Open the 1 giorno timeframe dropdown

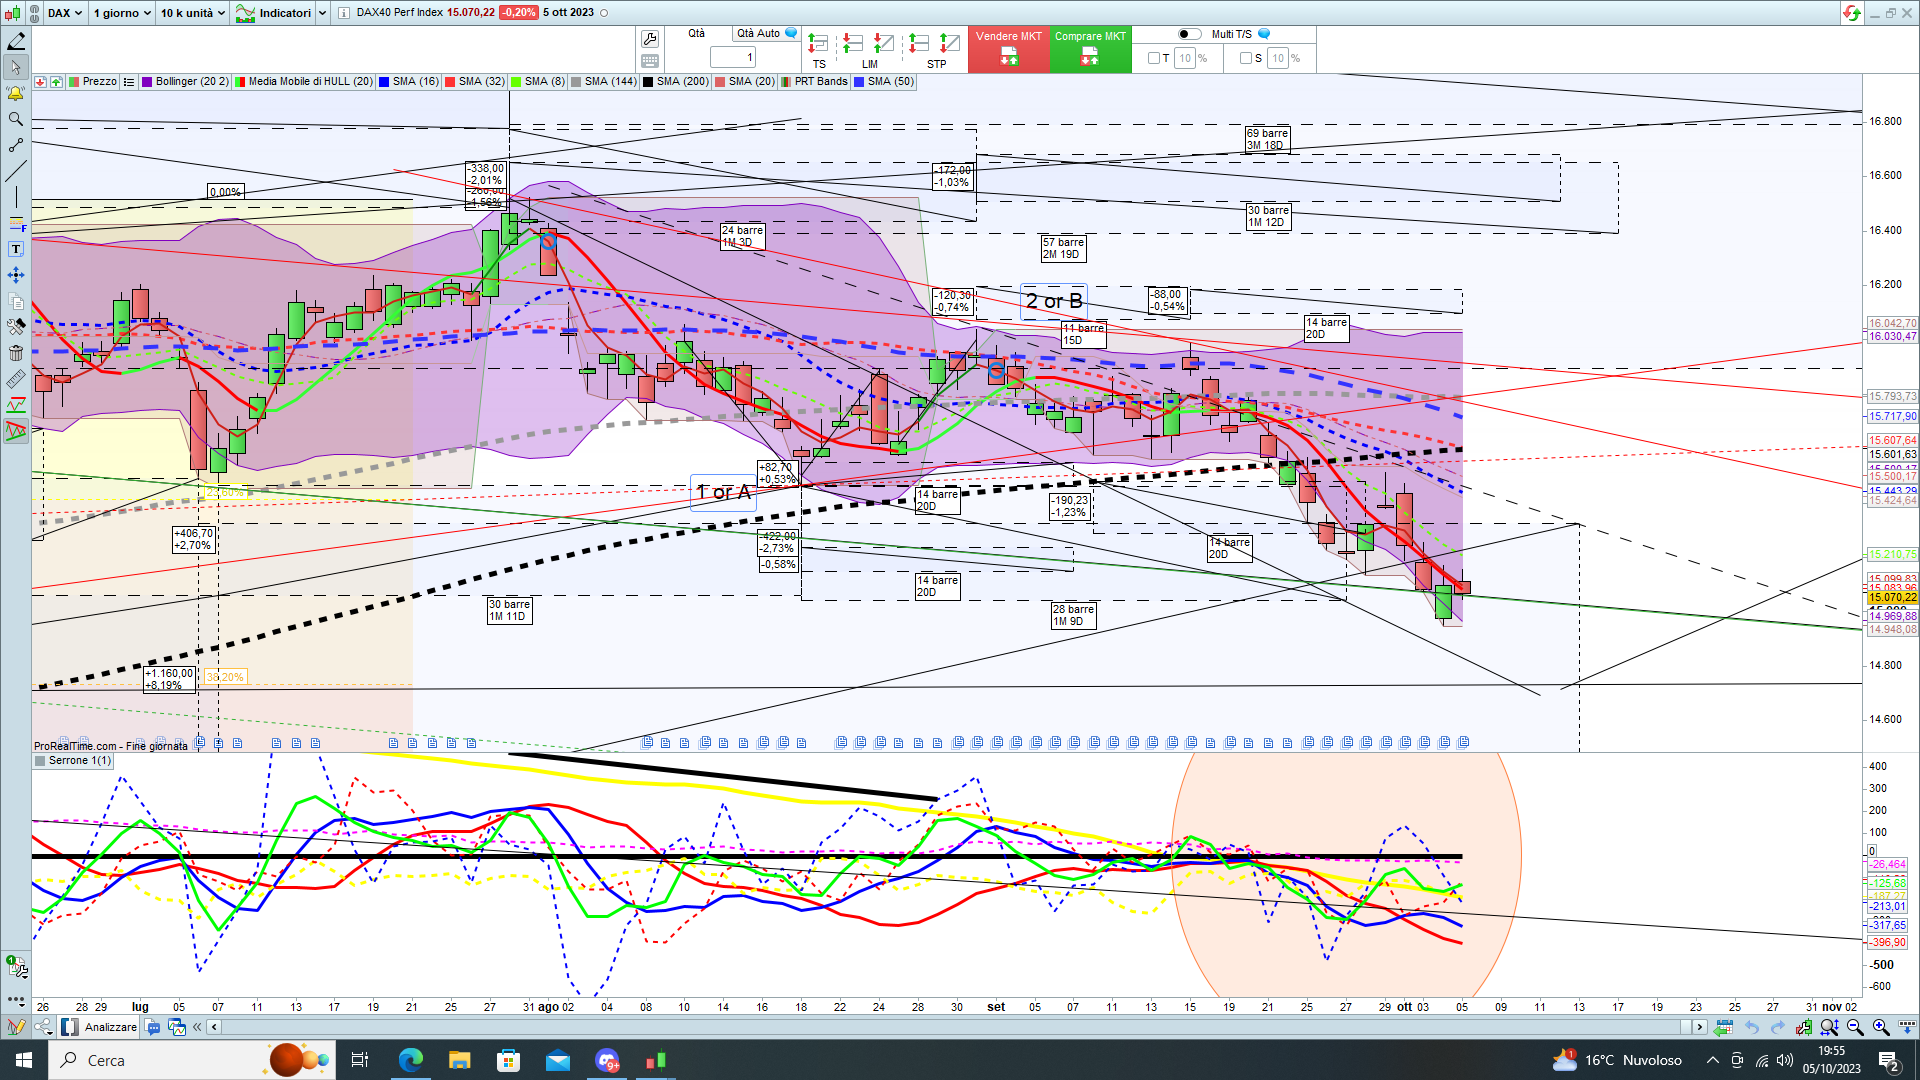click(x=122, y=13)
